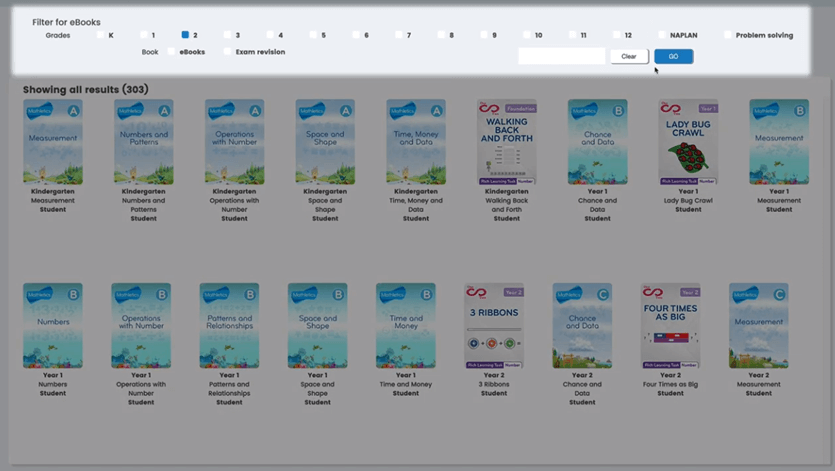Screen dimensions: 835x471
Task: Open Kindergarten Measurement book cover
Action: 53,142
